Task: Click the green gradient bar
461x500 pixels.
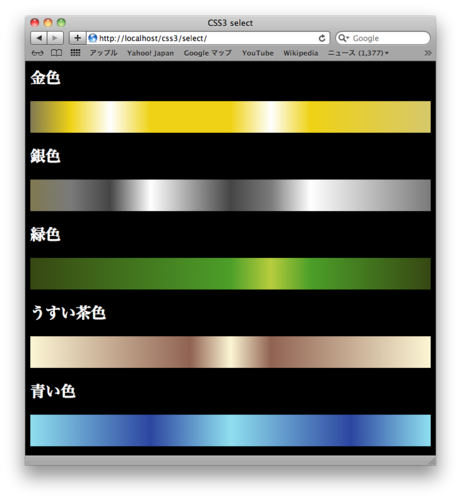Action: coord(230,274)
